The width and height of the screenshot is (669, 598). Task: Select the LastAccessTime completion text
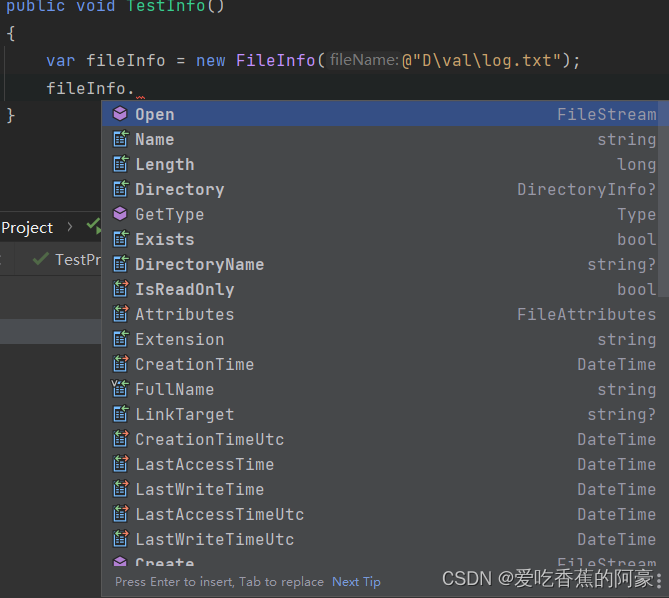(x=205, y=464)
